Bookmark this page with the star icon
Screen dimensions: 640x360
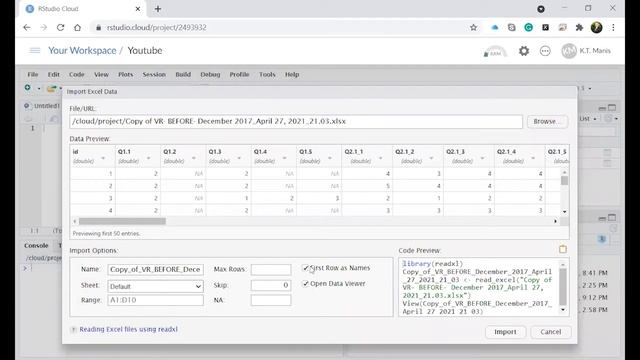(473, 27)
